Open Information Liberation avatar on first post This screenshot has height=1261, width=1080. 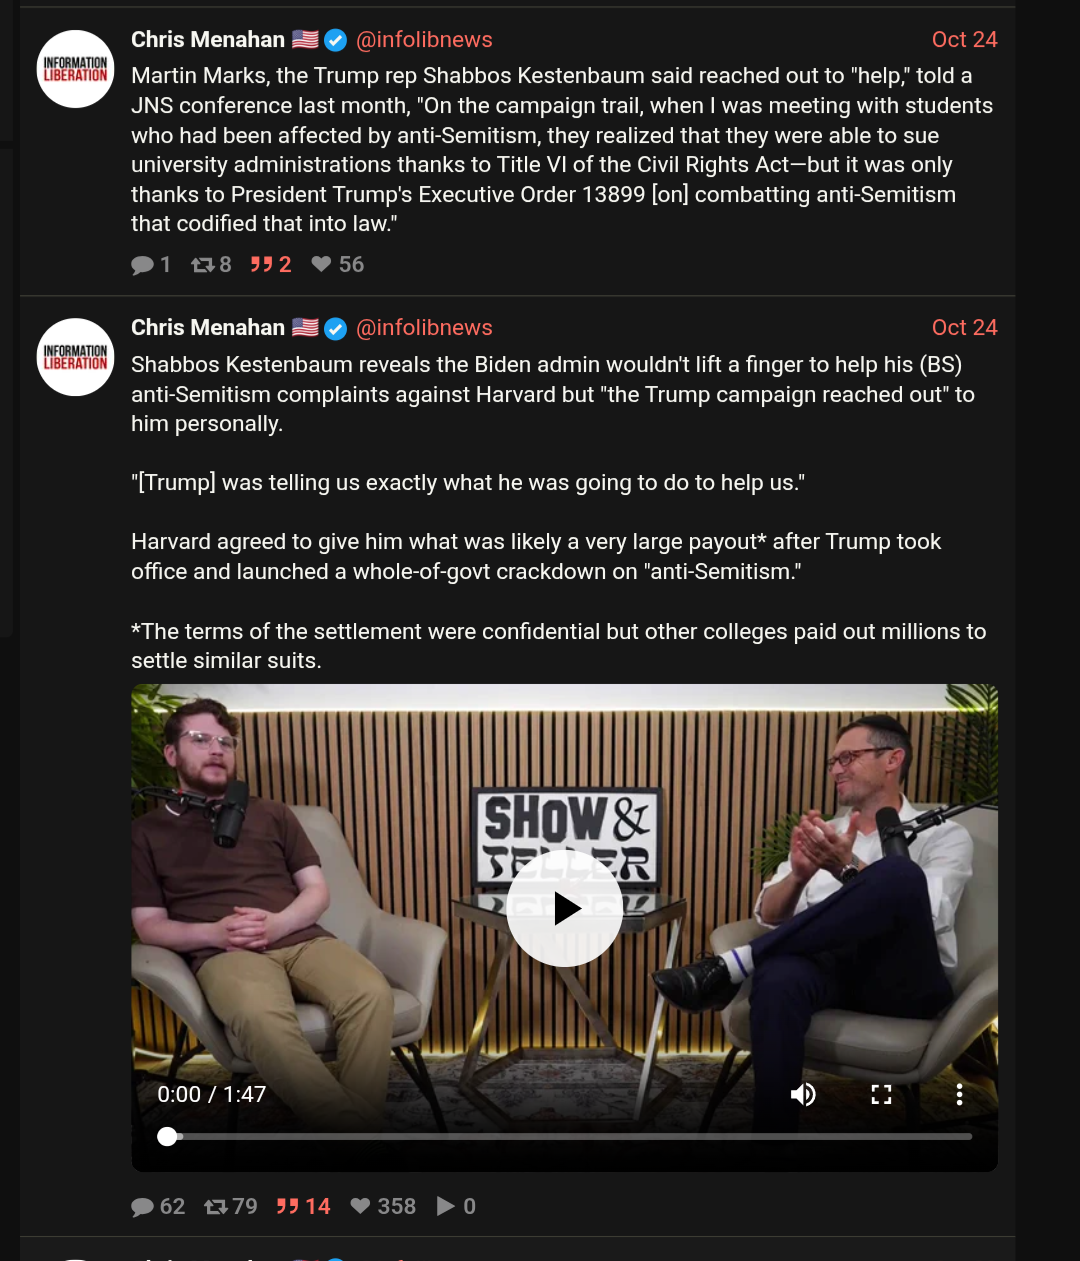[x=76, y=69]
